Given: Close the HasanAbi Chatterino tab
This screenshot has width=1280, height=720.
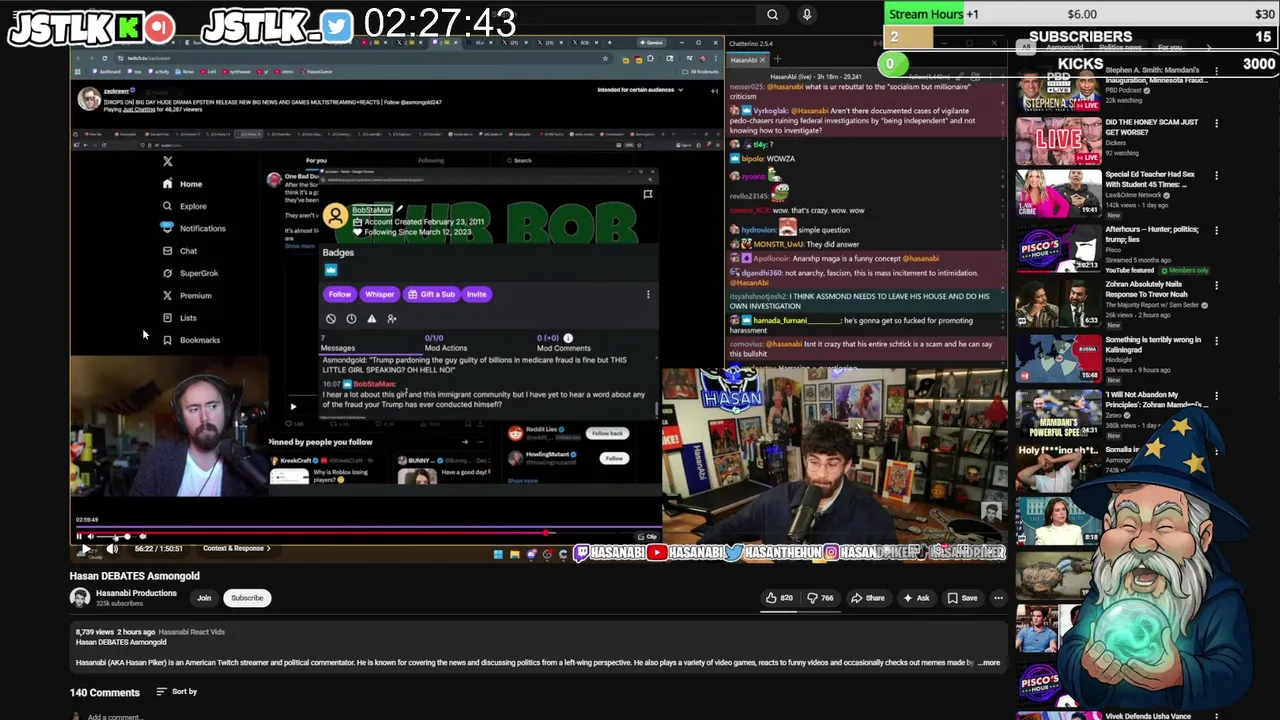Looking at the screenshot, I should point(762,60).
